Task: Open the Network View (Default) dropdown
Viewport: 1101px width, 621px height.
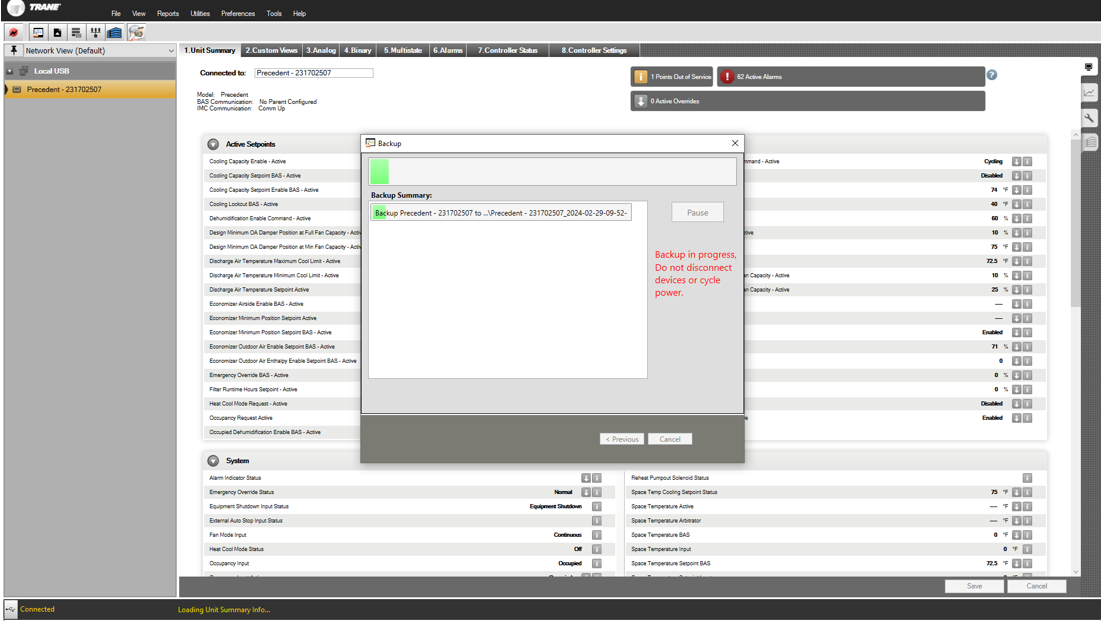Action: pyautogui.click(x=99, y=51)
